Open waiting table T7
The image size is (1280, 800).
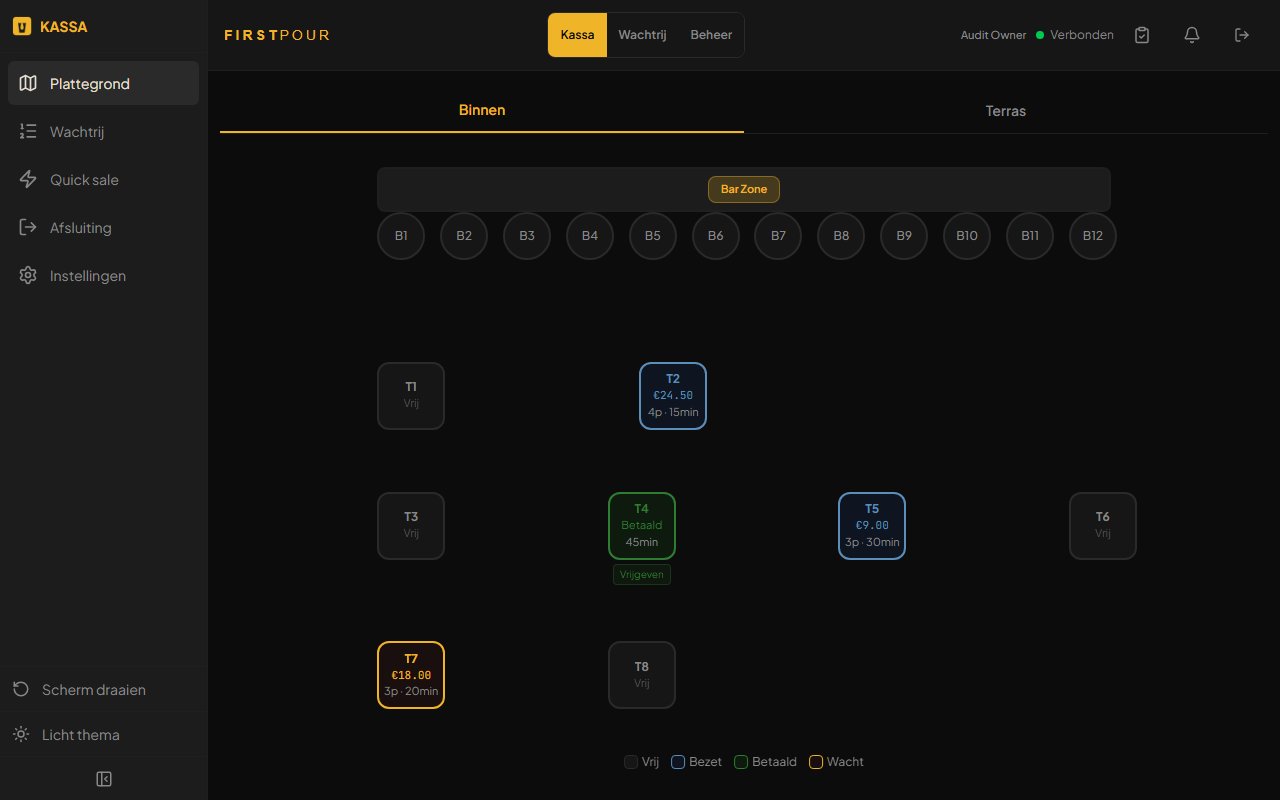pyautogui.click(x=411, y=675)
